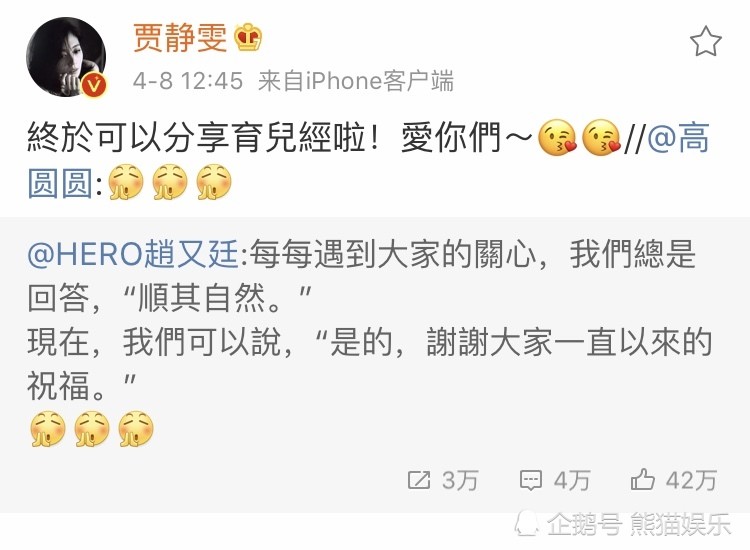The image size is (750, 550).
Task: Tap the first kiss emoji in the post
Action: pyautogui.click(x=557, y=137)
